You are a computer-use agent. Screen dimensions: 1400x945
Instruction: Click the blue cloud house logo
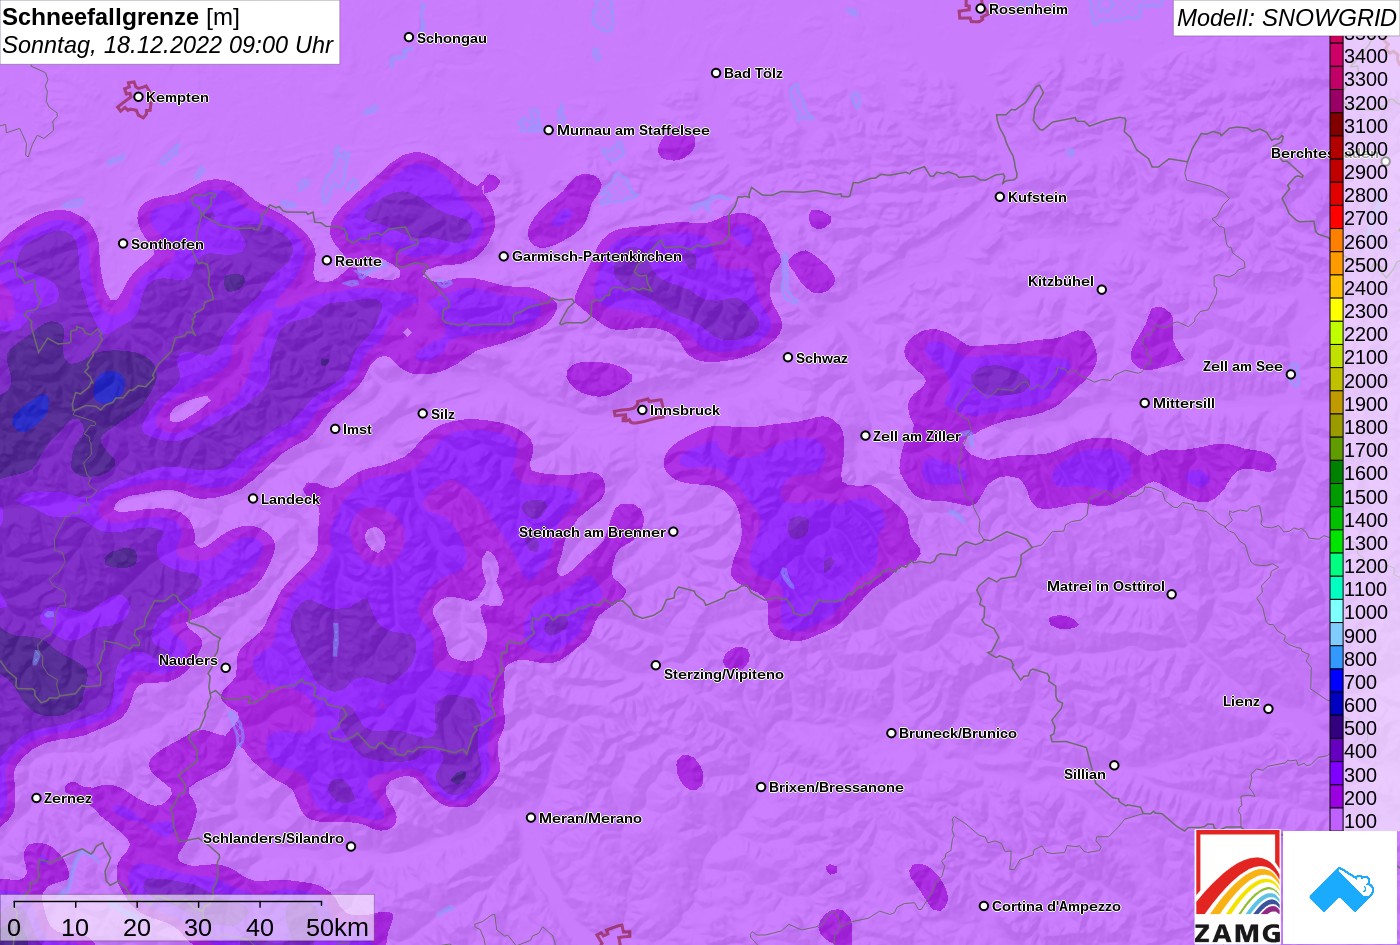(1340, 888)
